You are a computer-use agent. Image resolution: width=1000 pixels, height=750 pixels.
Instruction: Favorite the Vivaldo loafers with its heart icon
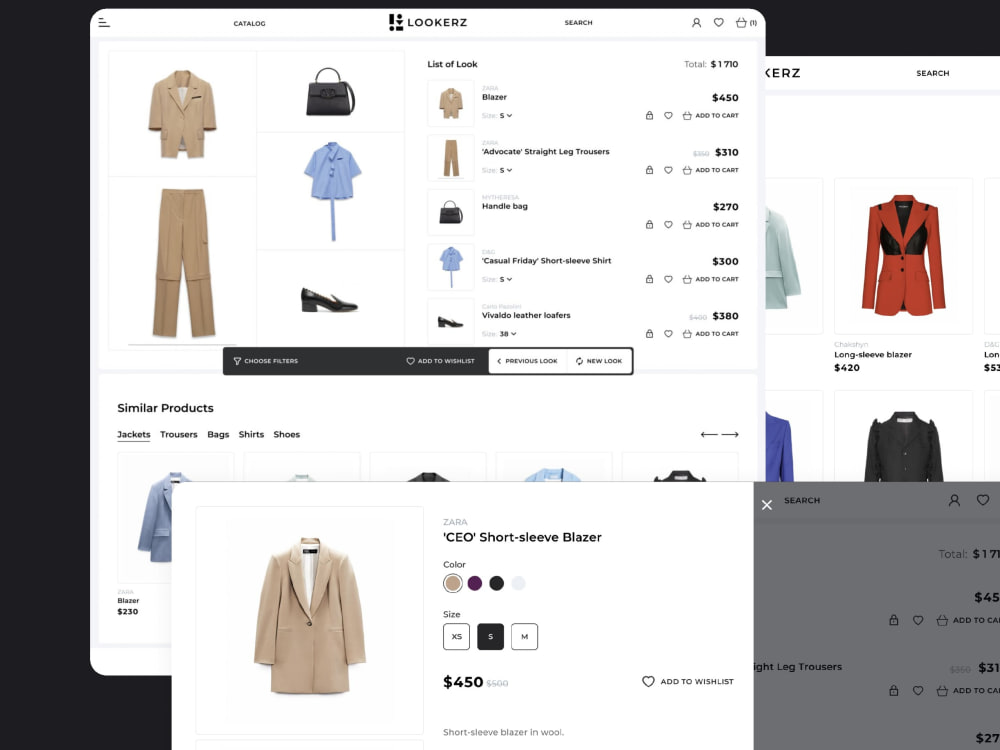pos(668,334)
